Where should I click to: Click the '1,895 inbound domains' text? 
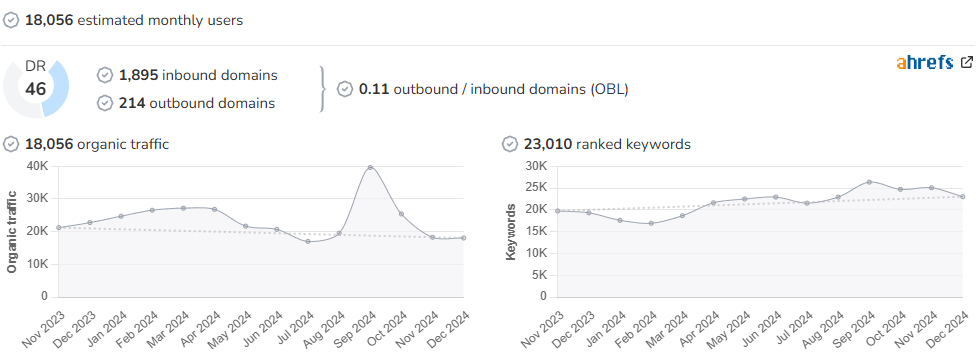[x=198, y=75]
